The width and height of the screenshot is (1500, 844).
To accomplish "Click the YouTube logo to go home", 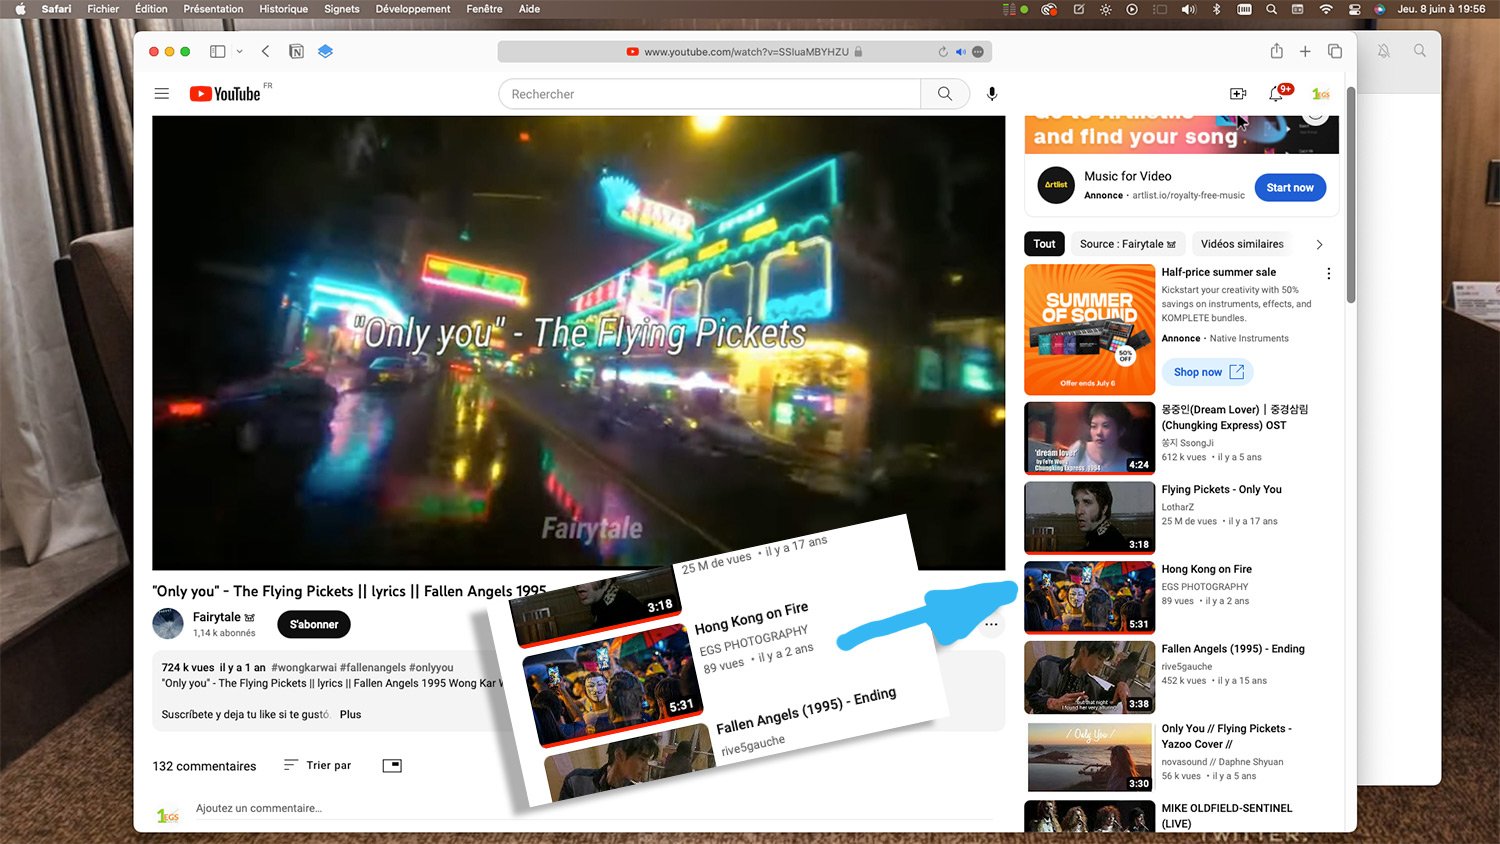I will tap(226, 94).
